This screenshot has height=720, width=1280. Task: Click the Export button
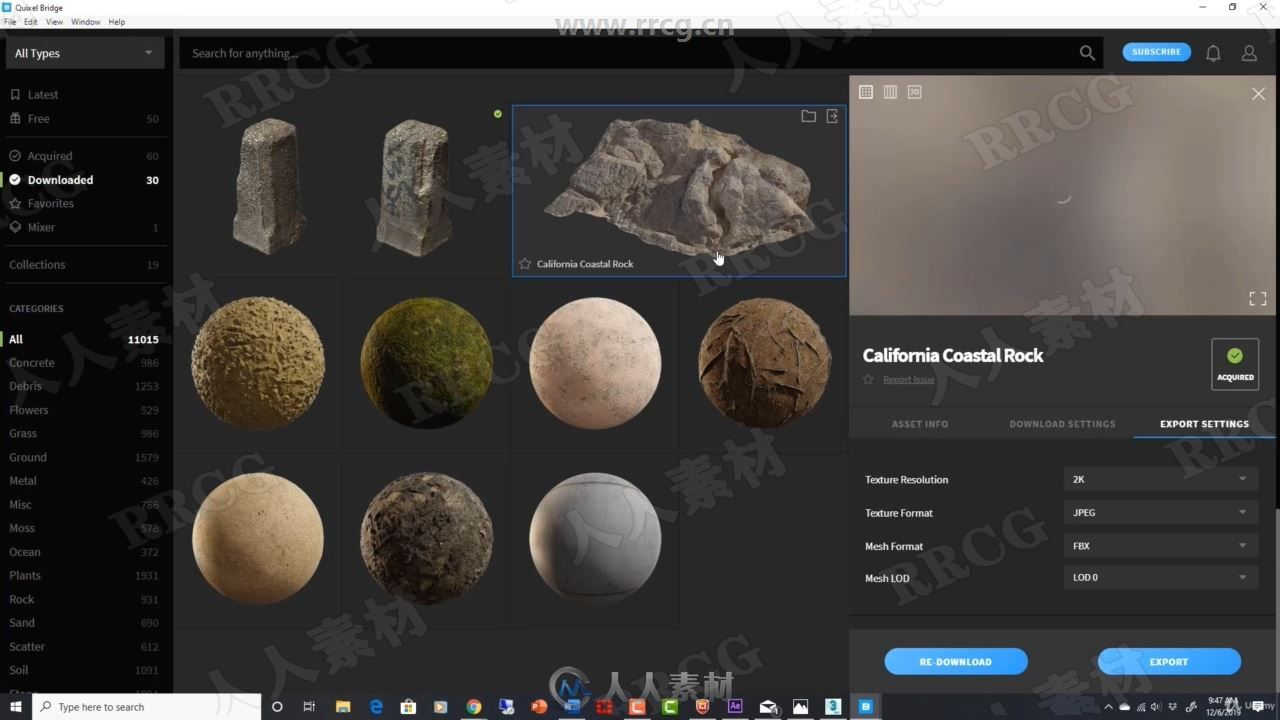1169,661
